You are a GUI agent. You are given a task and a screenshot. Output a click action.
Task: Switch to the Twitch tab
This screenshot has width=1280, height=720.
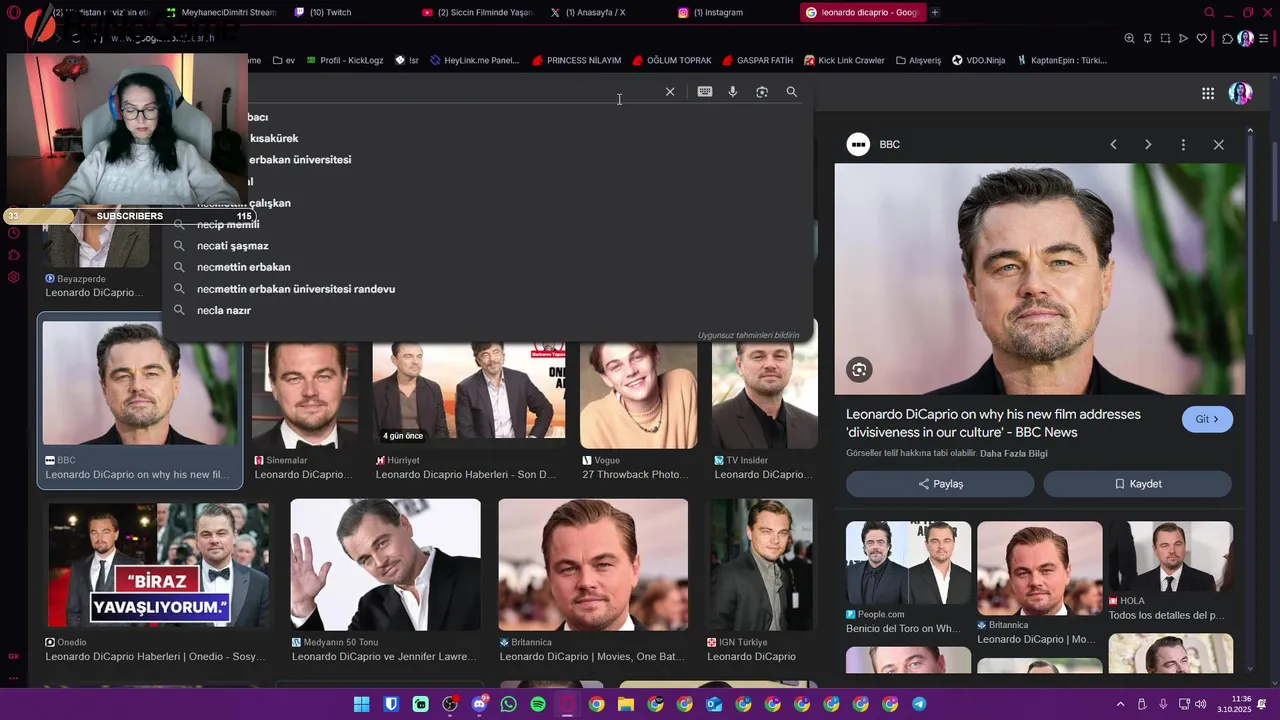tap(330, 12)
